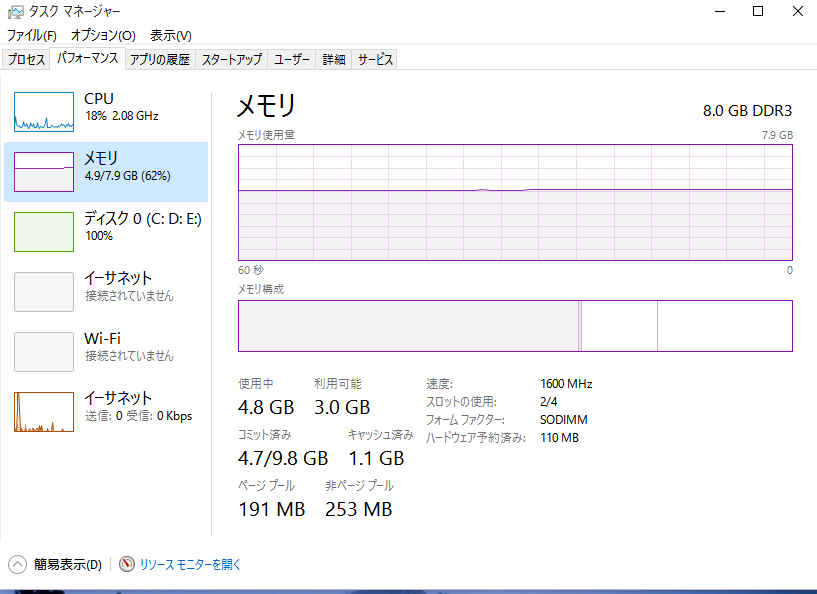Image resolution: width=817 pixels, height=594 pixels.
Task: Click the resource monitor gauge icon
Action: pos(127,564)
